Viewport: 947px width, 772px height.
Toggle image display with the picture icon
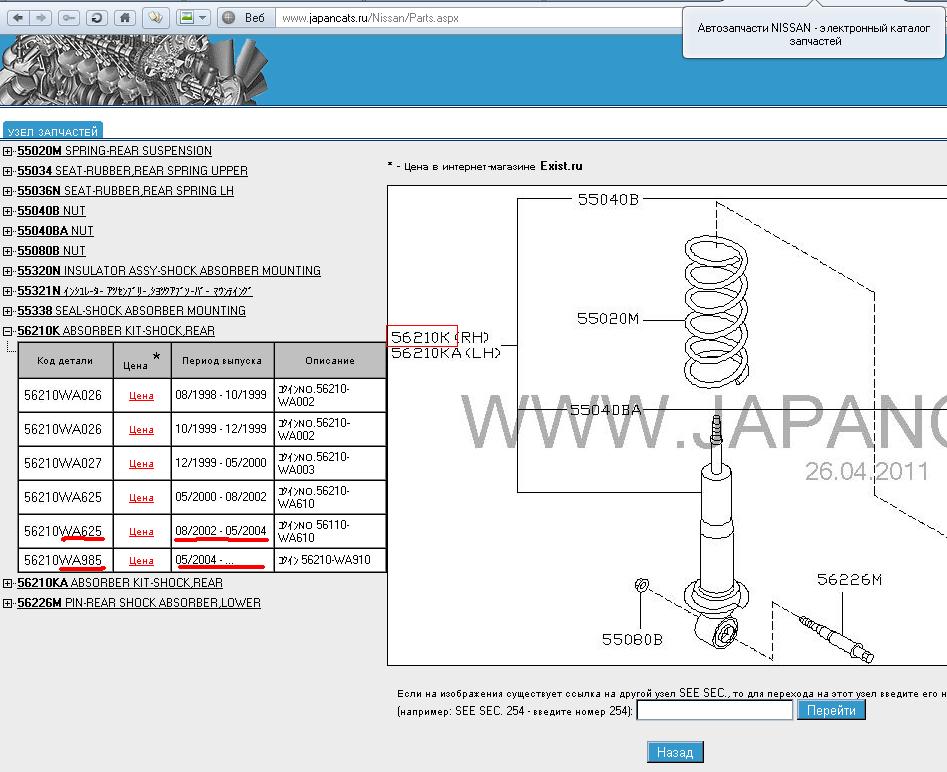click(187, 18)
